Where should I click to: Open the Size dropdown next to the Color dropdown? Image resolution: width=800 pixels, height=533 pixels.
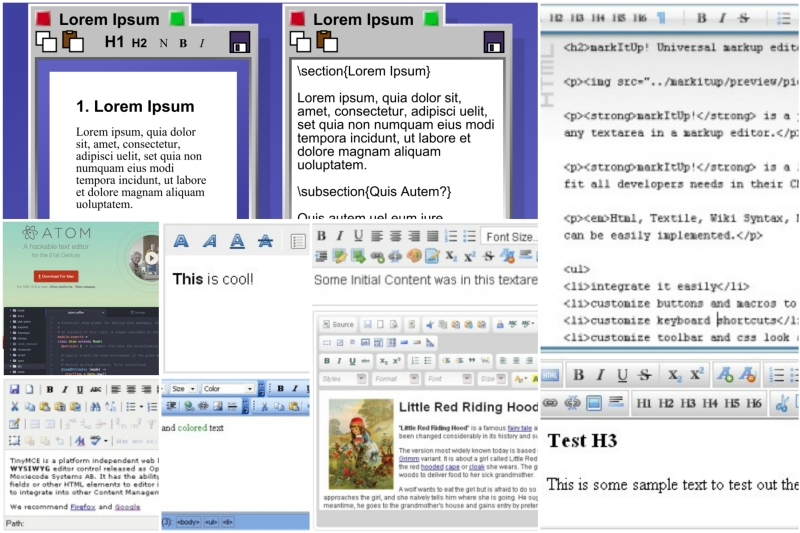tap(184, 389)
